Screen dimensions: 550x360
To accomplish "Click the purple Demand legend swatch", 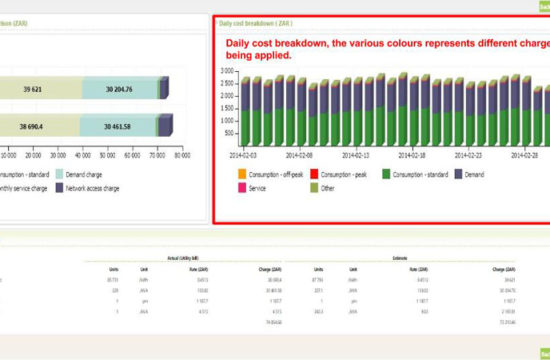I will (x=458, y=174).
